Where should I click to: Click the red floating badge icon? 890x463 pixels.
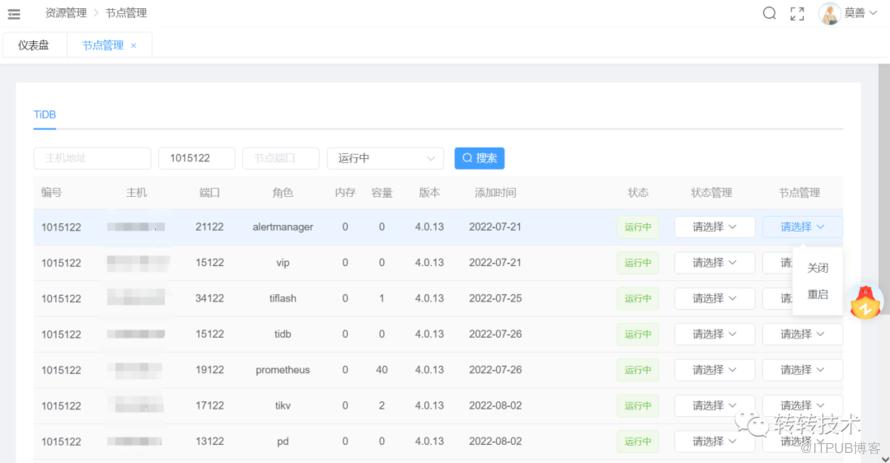click(x=866, y=302)
